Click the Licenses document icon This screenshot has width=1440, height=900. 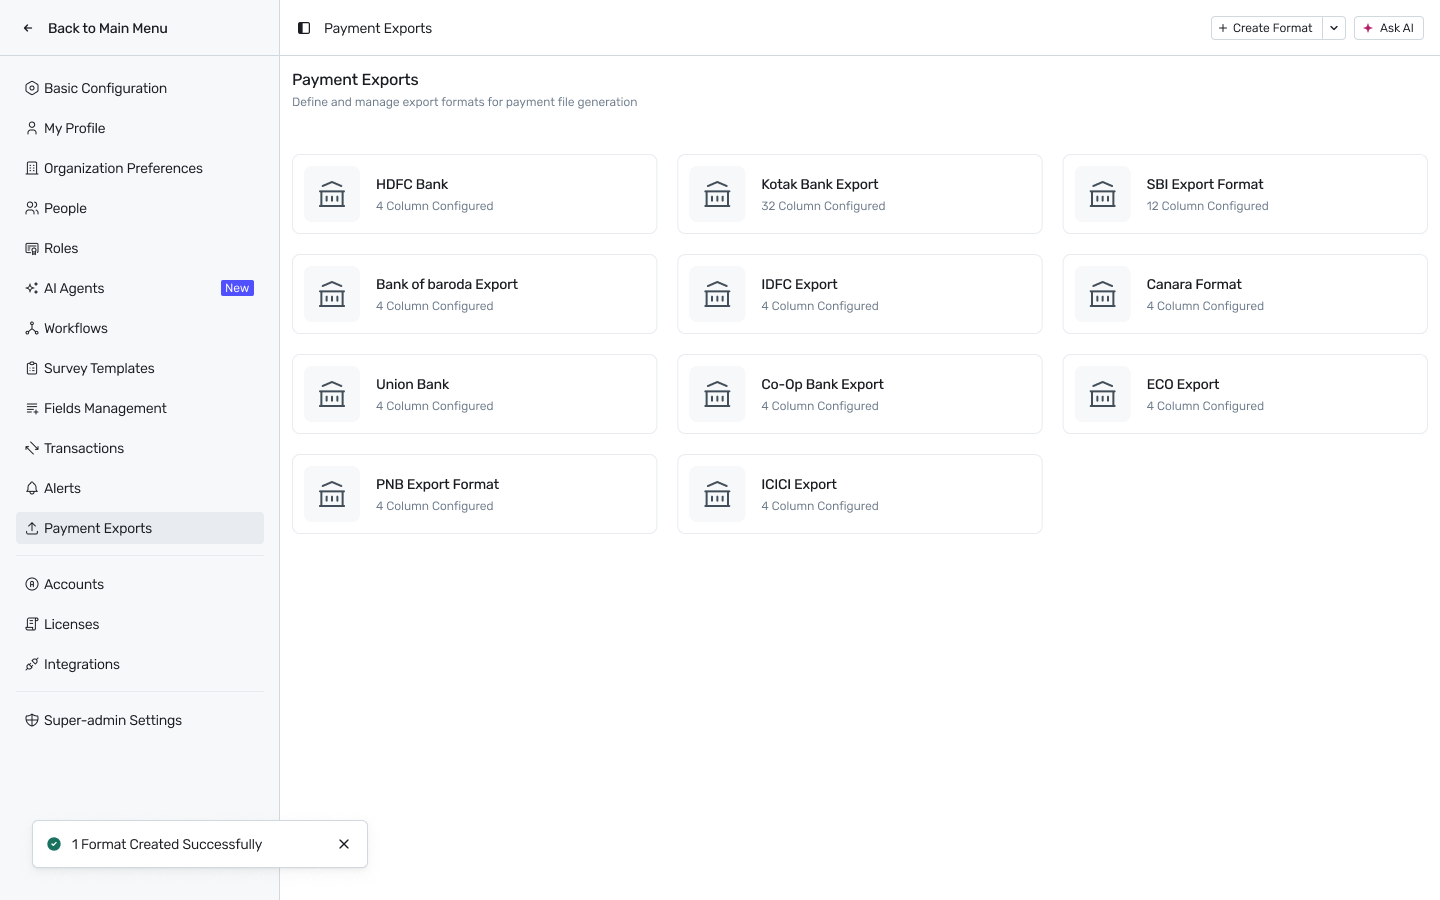(x=32, y=624)
